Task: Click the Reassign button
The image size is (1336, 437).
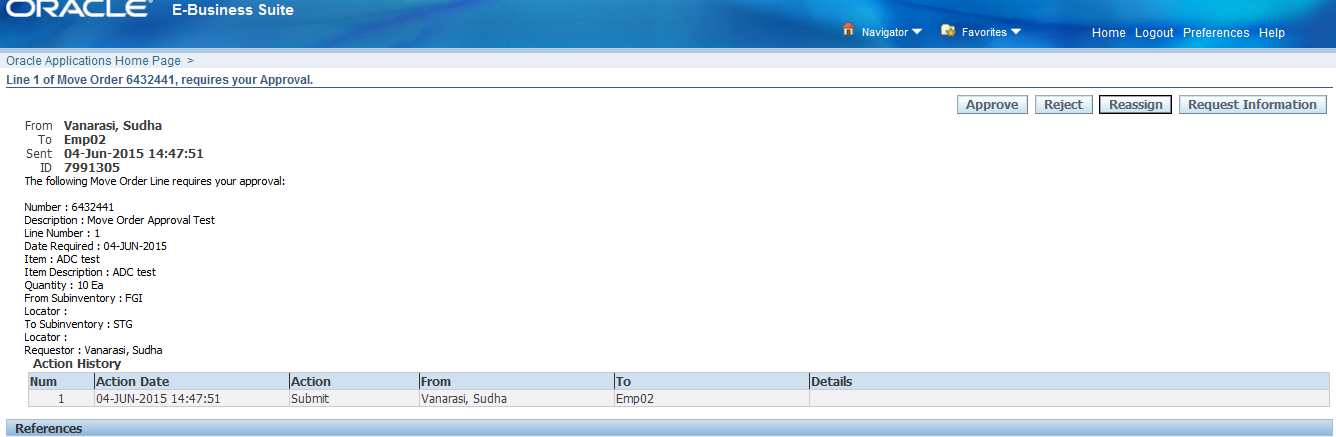Action: (x=1135, y=105)
